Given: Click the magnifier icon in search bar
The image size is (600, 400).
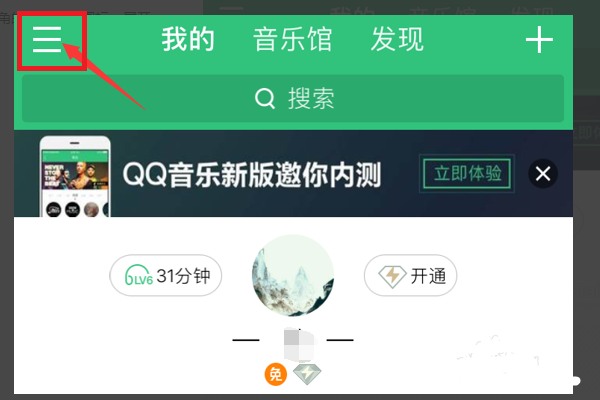Looking at the screenshot, I should [265, 98].
